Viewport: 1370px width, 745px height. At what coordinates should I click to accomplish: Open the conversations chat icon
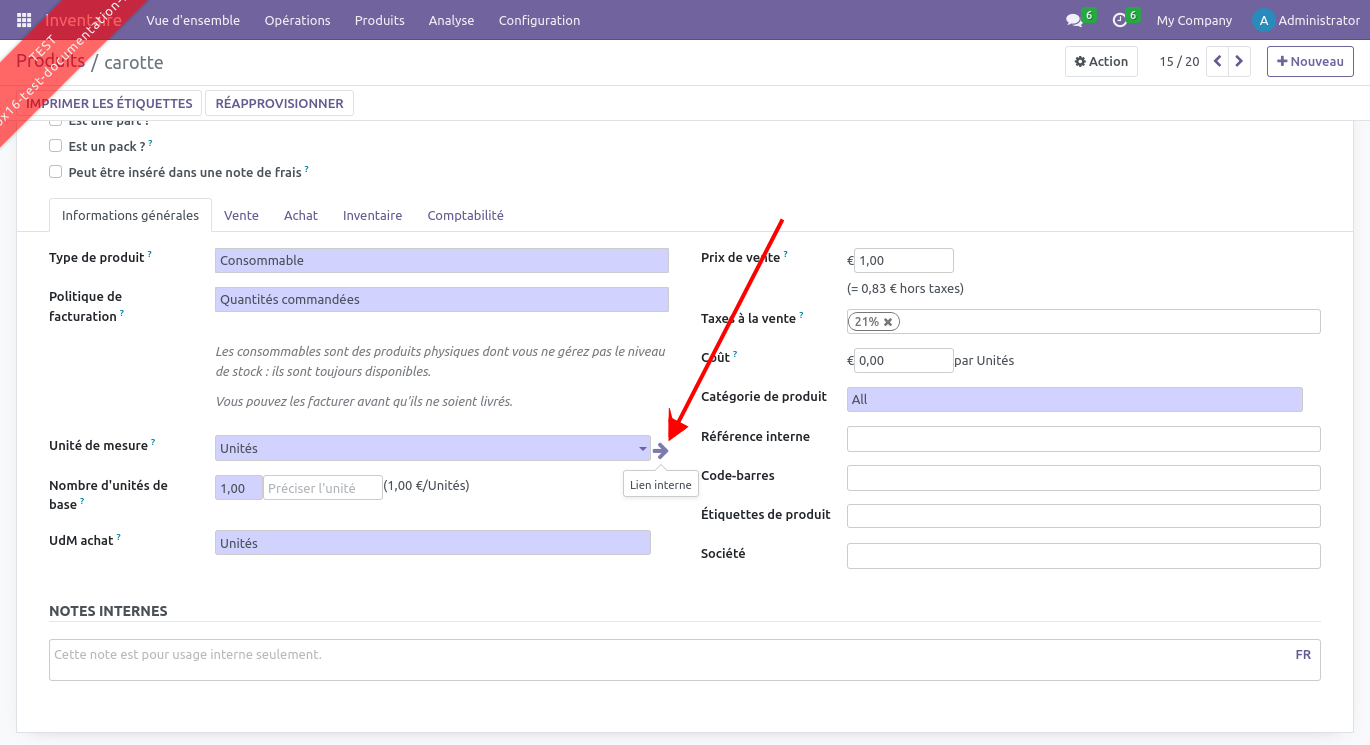tap(1075, 20)
